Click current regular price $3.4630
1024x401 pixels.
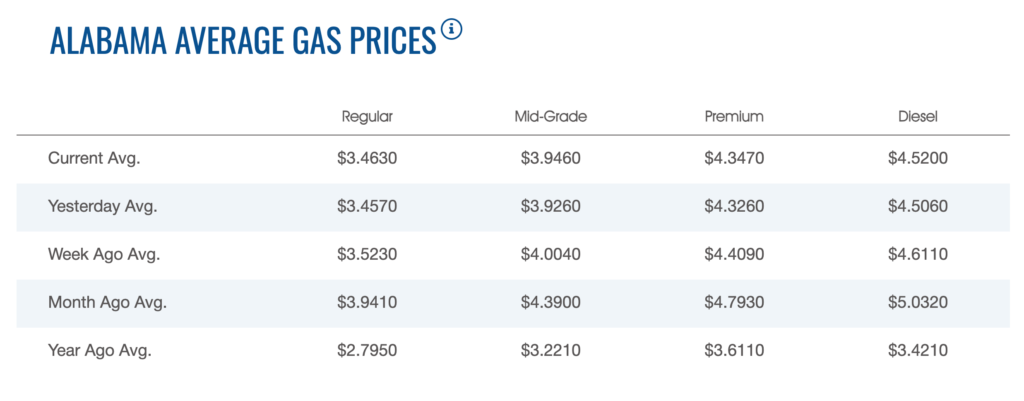coord(367,159)
